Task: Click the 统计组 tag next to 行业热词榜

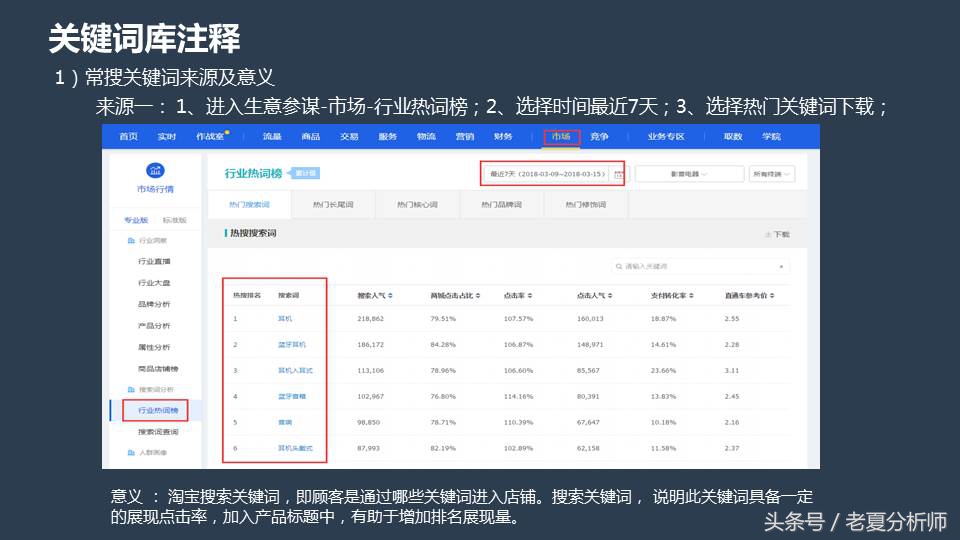Action: (x=304, y=173)
